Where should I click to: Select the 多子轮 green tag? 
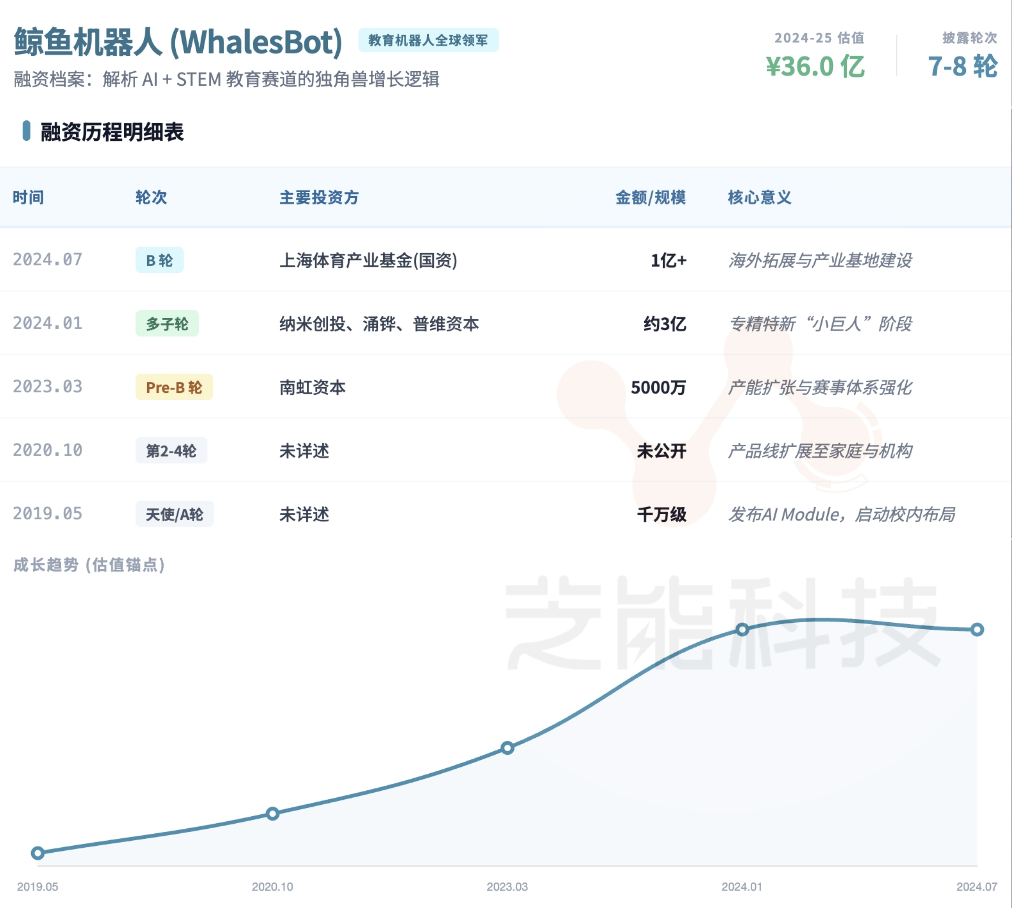167,324
